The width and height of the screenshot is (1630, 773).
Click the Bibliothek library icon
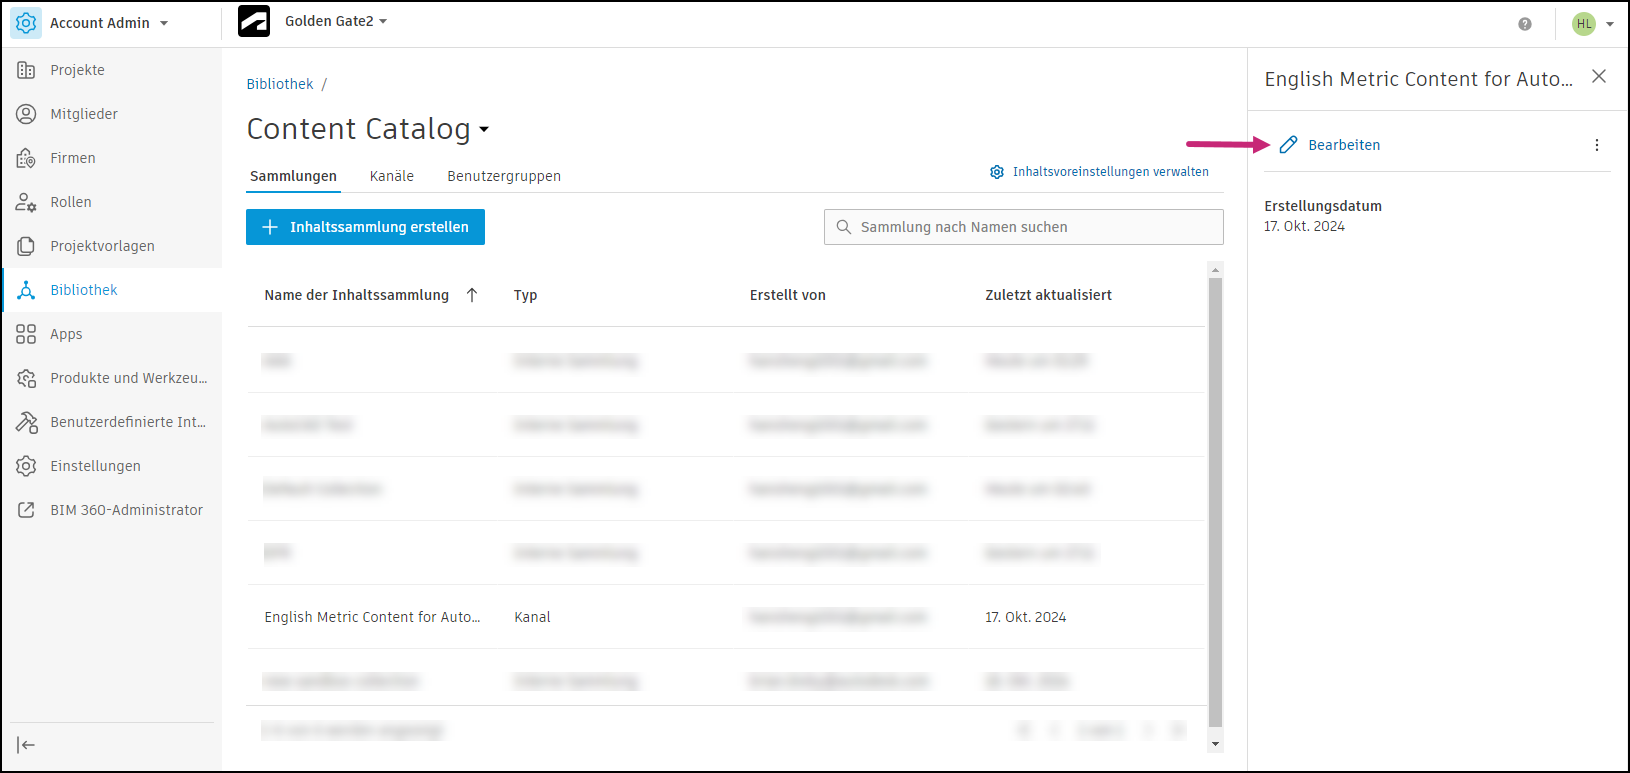coord(26,290)
